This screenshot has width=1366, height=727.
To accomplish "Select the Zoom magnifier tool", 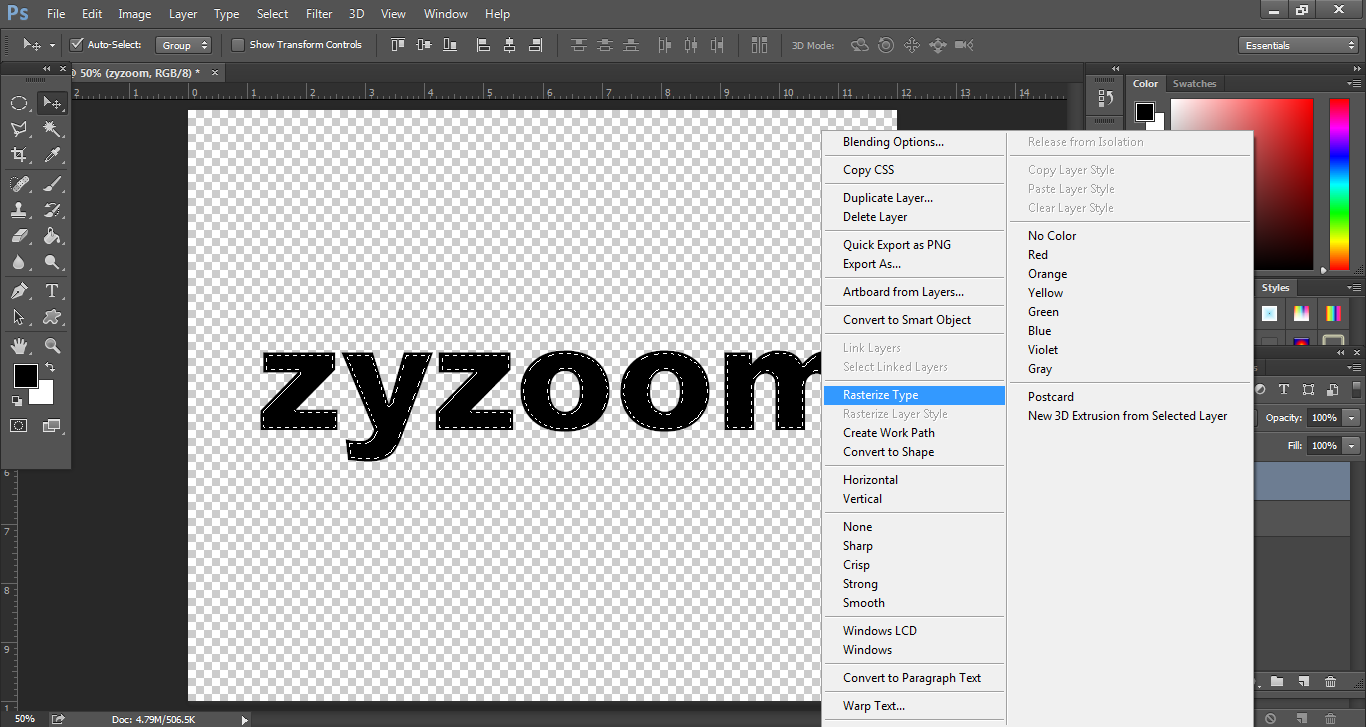I will pyautogui.click(x=52, y=346).
